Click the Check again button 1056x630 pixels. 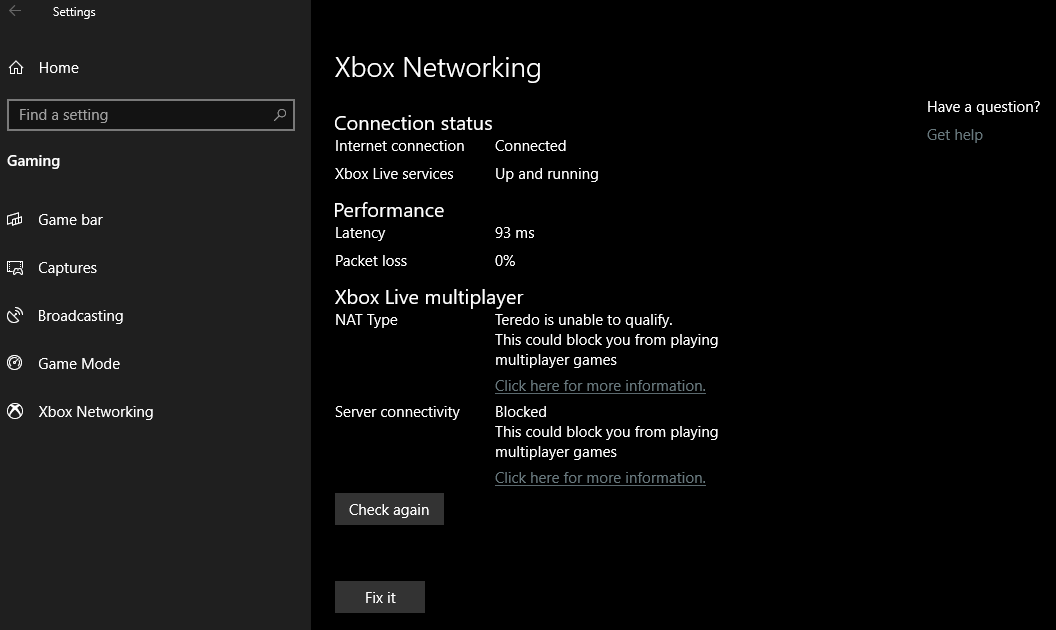pos(389,509)
